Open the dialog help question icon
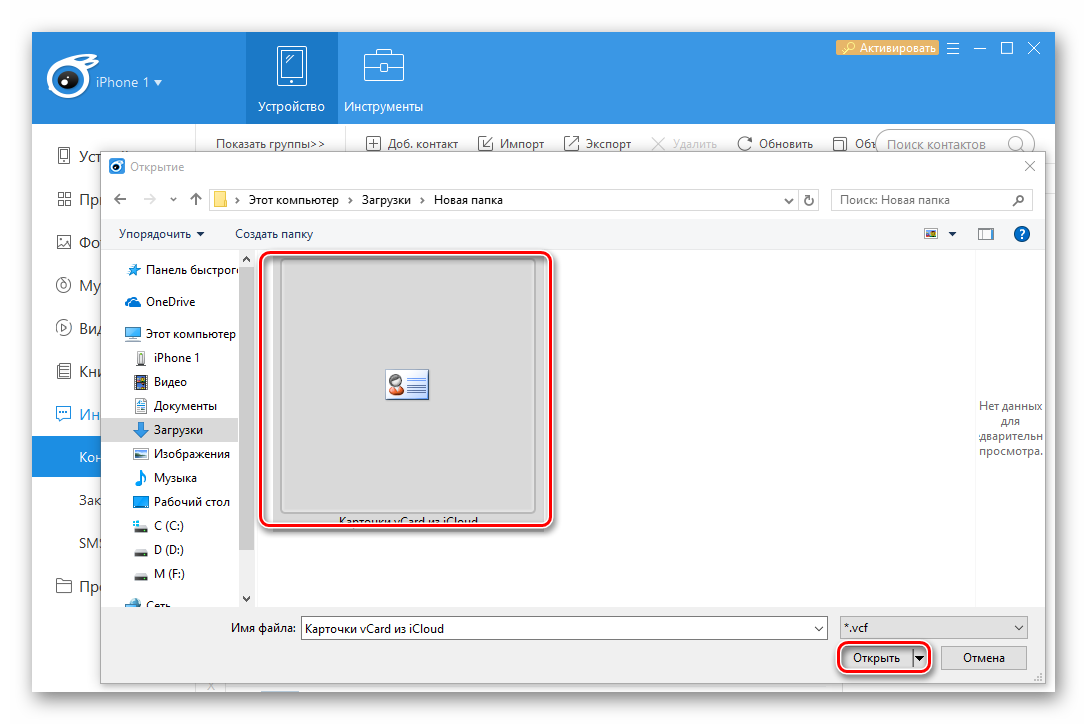 1021,234
